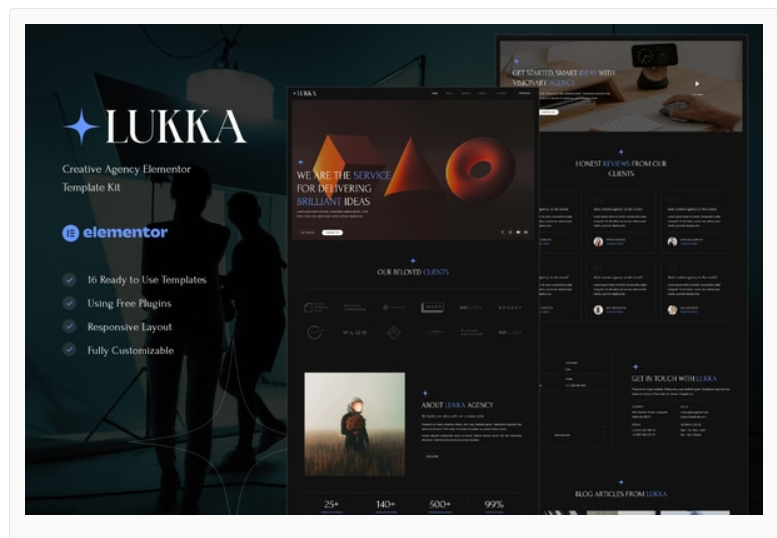Click the 'Blog Articles From Lukka' heading
The image size is (777, 538).
(621, 494)
